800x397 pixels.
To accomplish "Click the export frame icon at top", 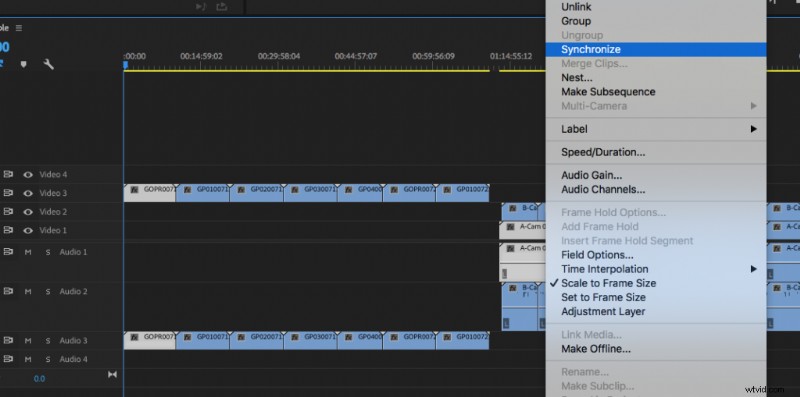I will [x=221, y=7].
